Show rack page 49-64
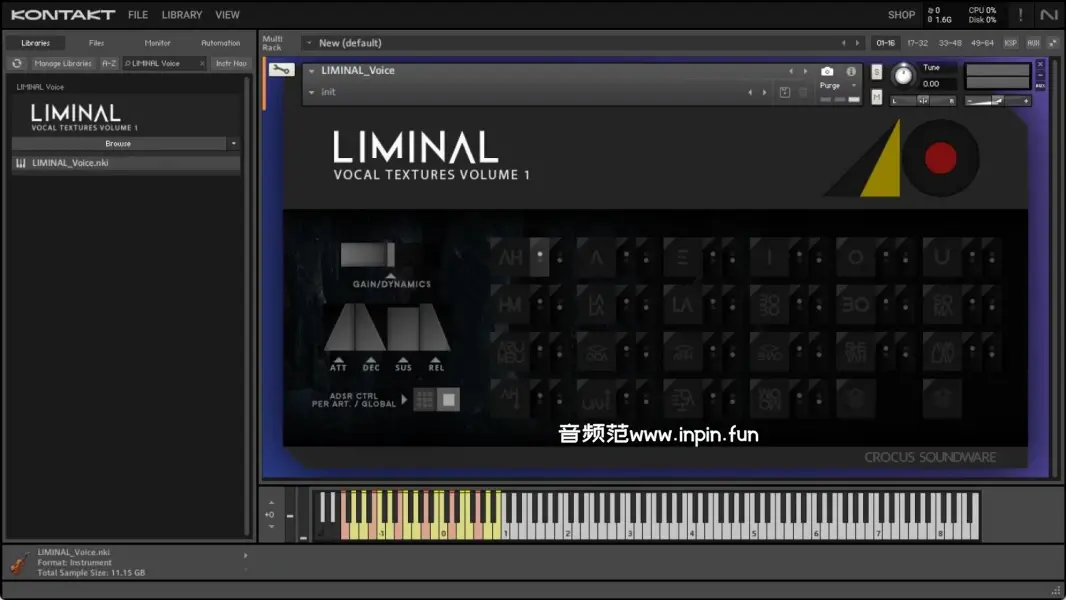1066x600 pixels. [x=982, y=43]
